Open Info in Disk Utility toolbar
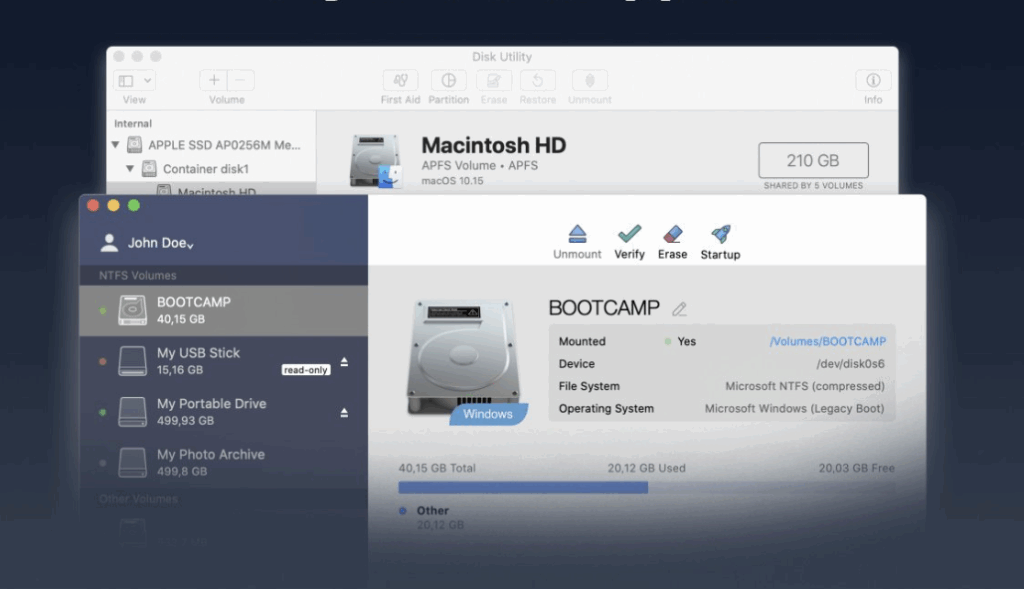The image size is (1024, 589). [x=873, y=87]
